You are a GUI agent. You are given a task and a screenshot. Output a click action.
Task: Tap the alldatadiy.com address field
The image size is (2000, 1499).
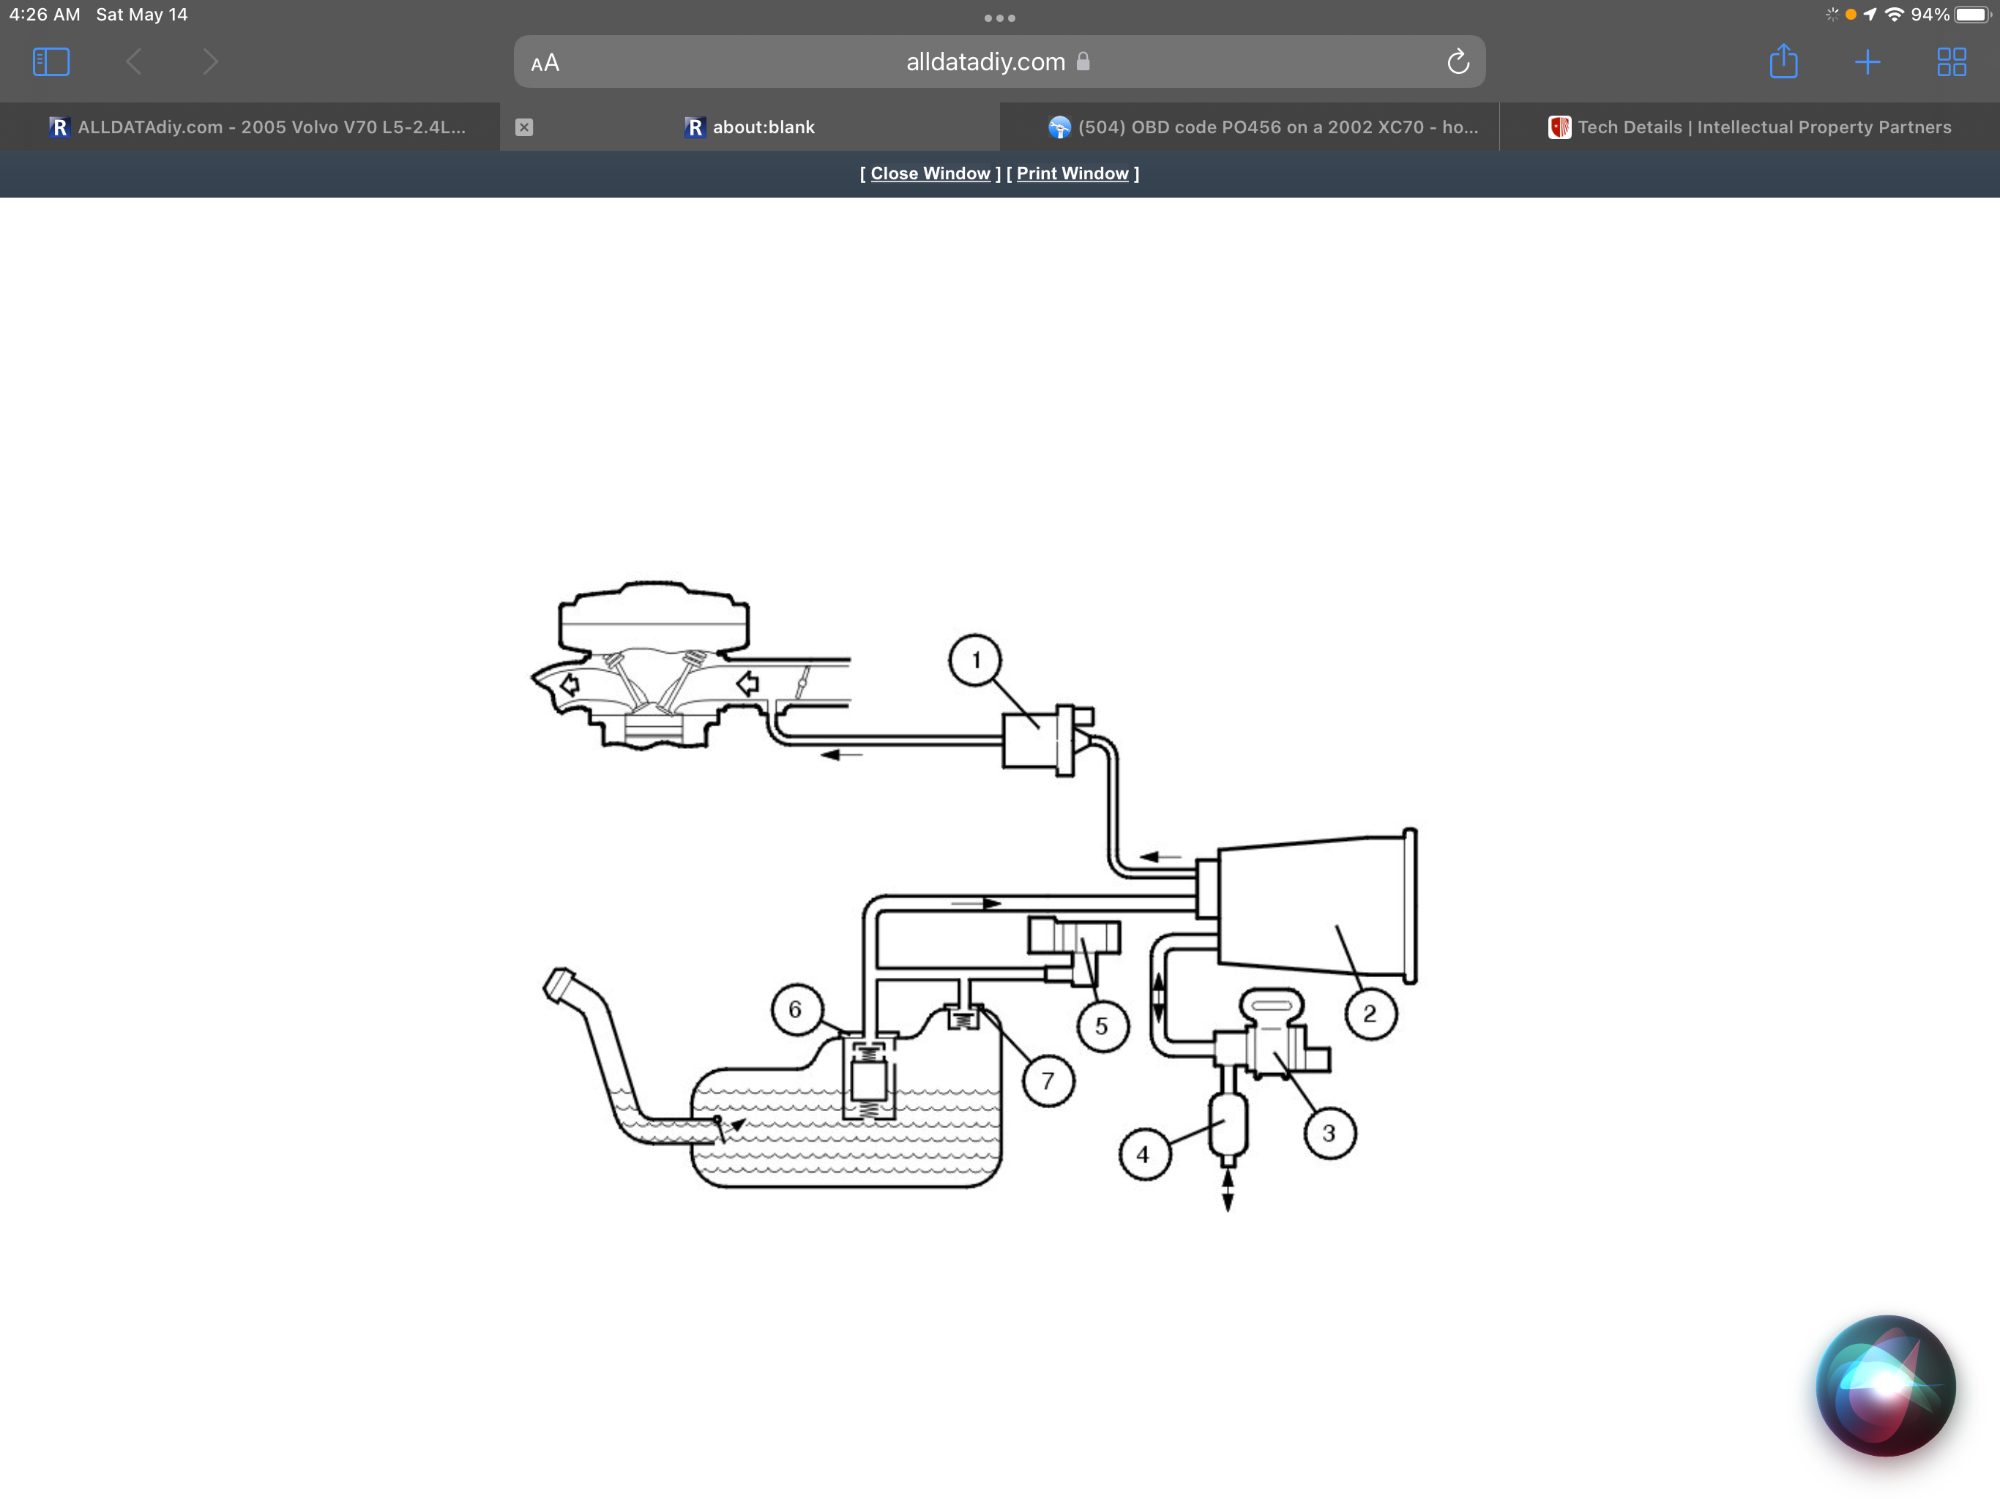(985, 62)
